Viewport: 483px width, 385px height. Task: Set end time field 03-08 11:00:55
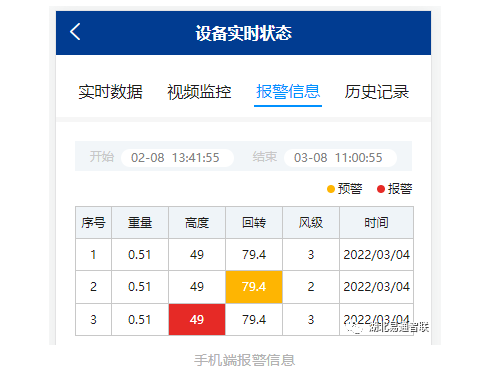click(340, 157)
